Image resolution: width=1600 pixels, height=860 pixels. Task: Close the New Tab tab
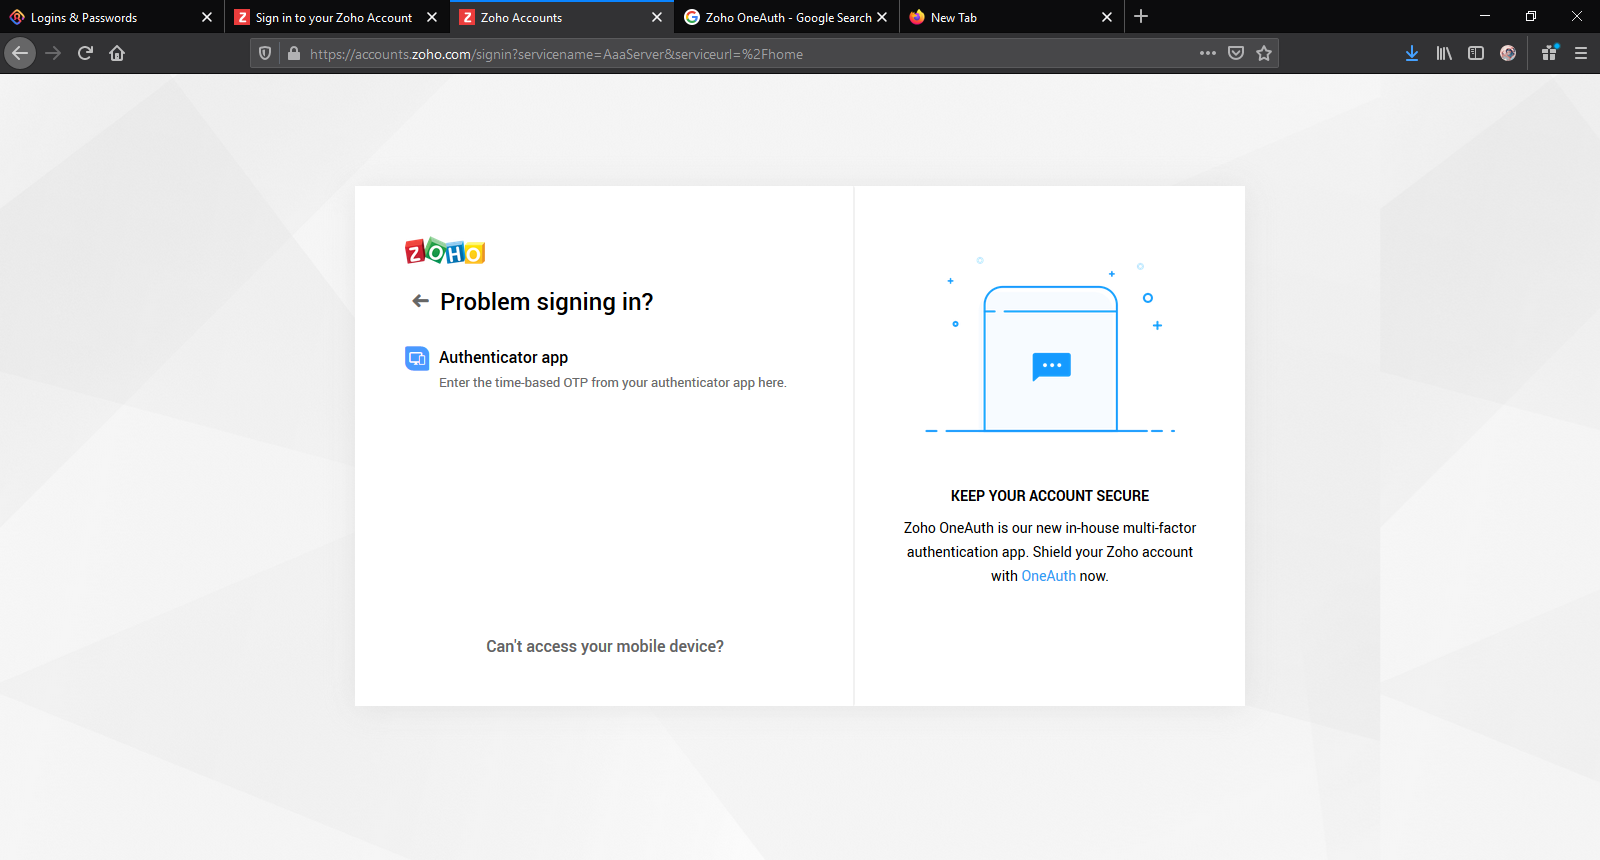click(1107, 17)
